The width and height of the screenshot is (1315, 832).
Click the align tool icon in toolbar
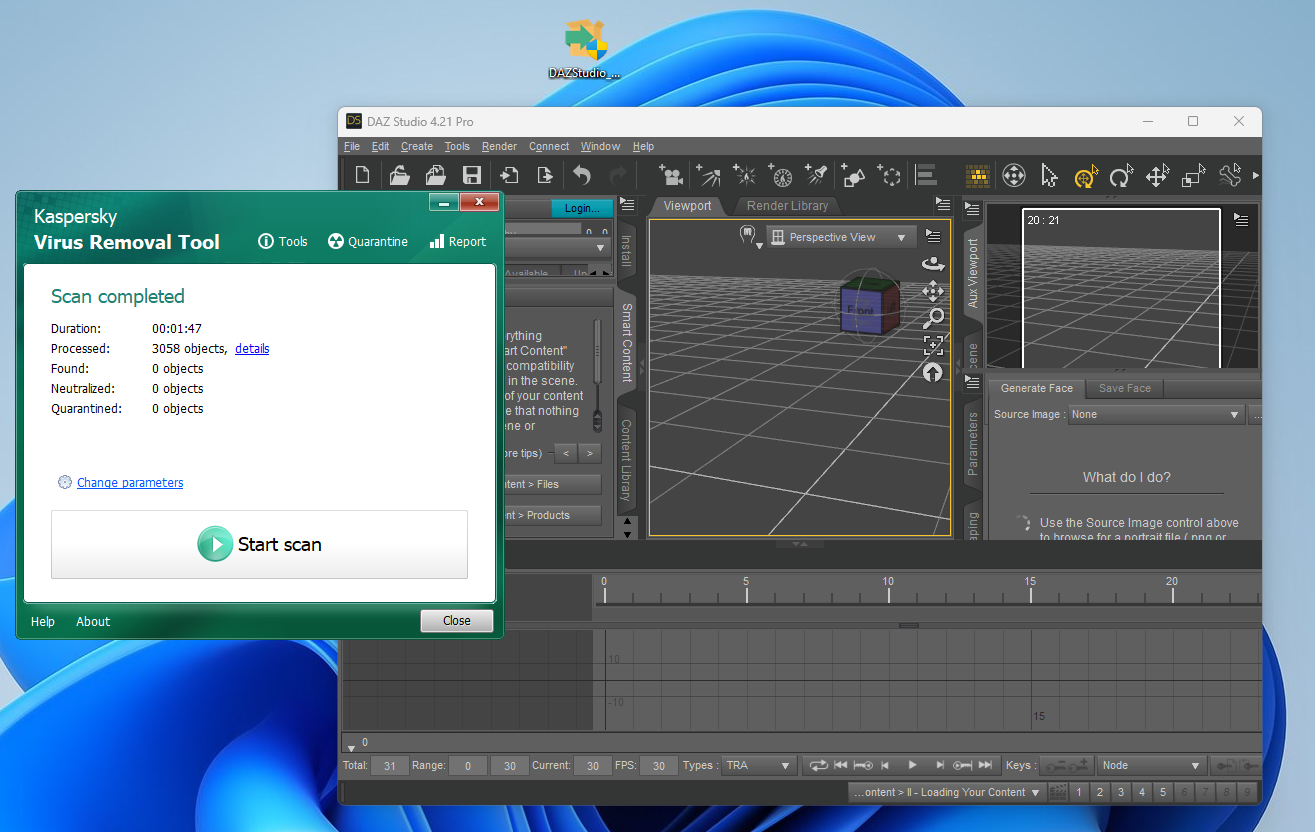coord(926,176)
